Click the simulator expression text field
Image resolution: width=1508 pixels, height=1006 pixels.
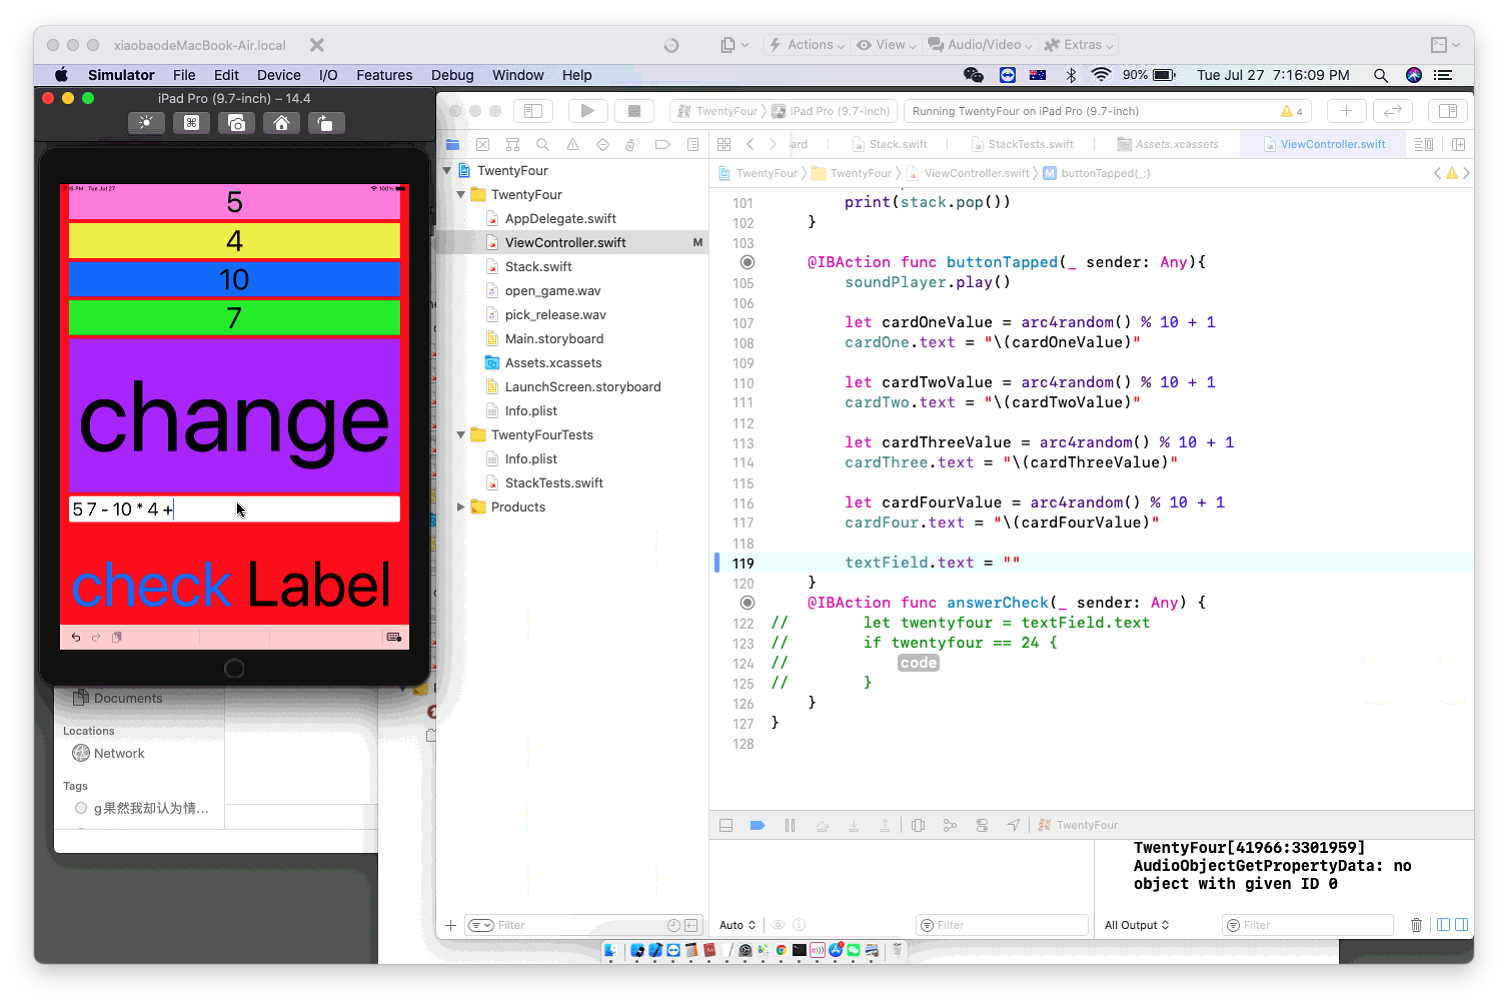[234, 509]
